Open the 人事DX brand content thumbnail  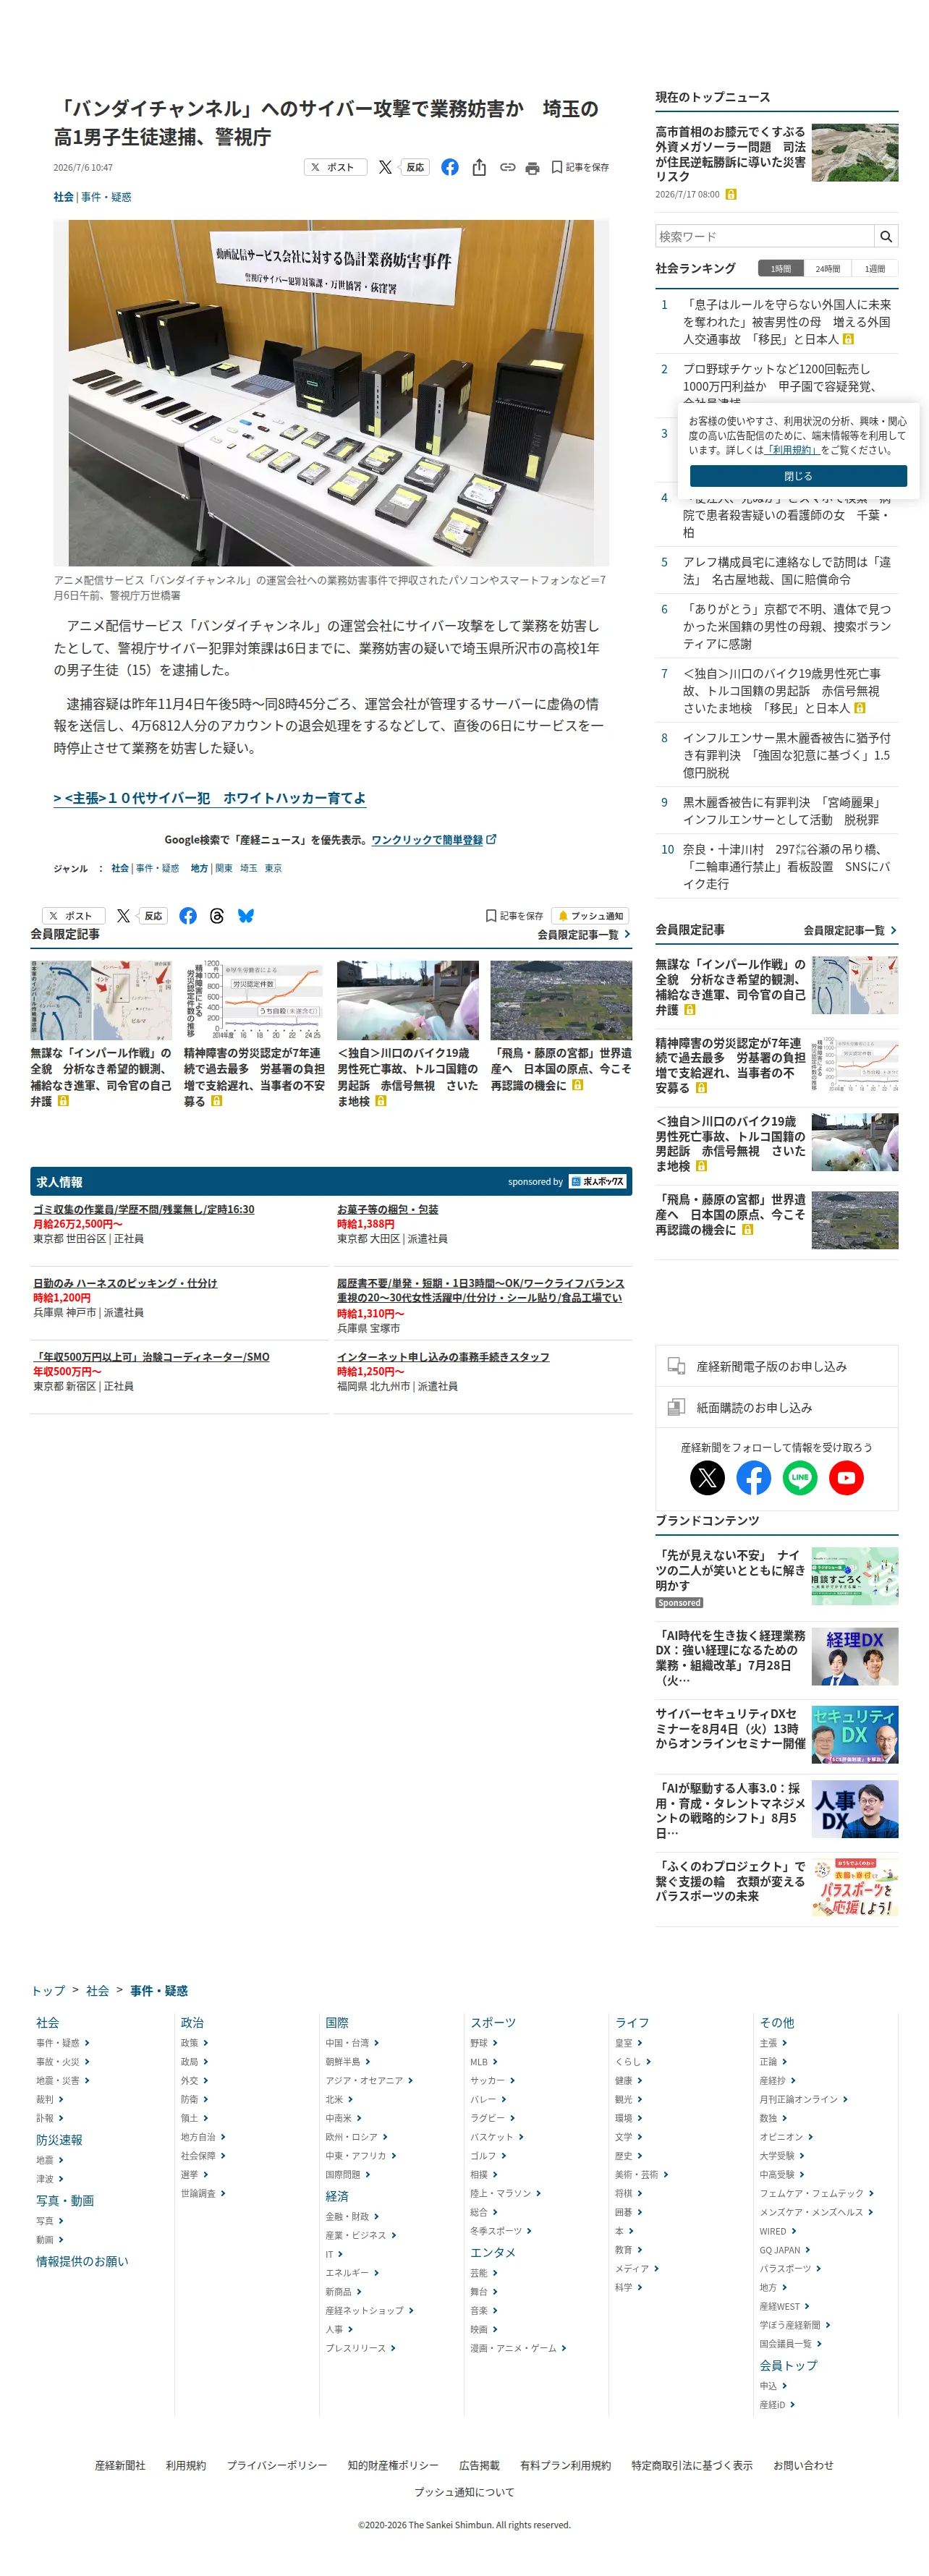(854, 1808)
